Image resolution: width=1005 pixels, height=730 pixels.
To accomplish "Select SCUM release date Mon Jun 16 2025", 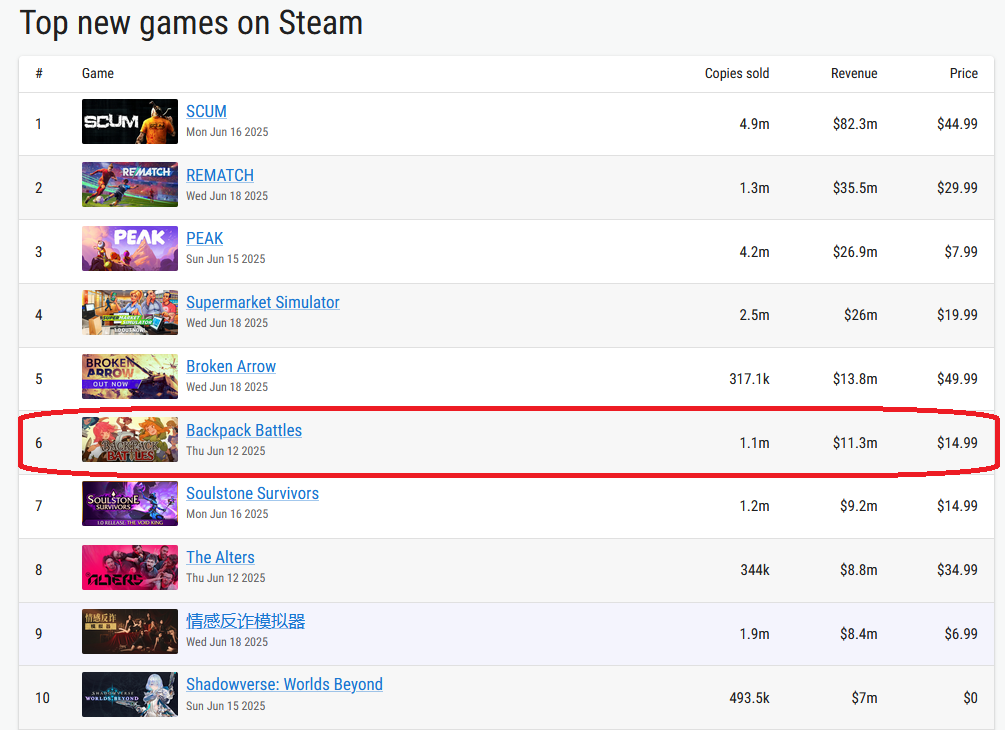I will click(227, 132).
